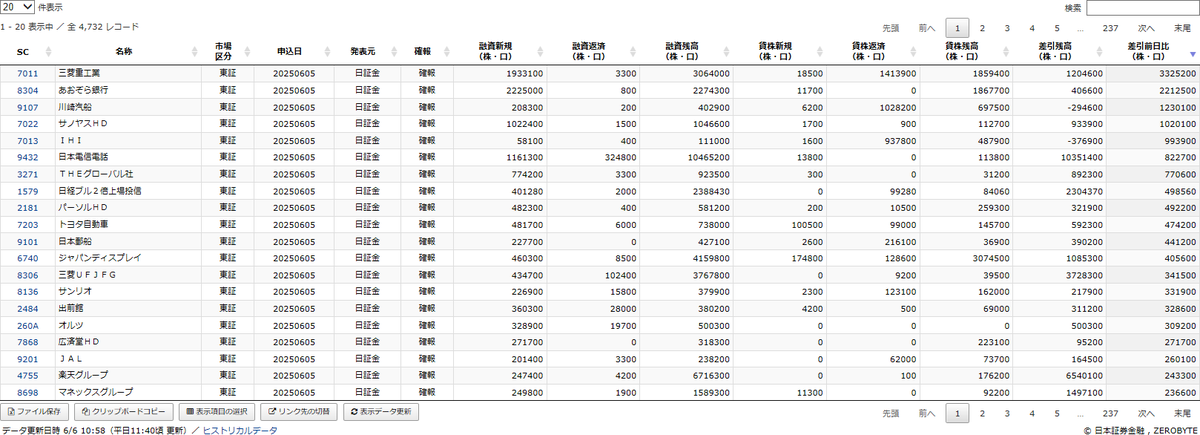Open 表示項目の選択 column chooser
Viewport: 1200px width, 435px height.
[x=217, y=411]
